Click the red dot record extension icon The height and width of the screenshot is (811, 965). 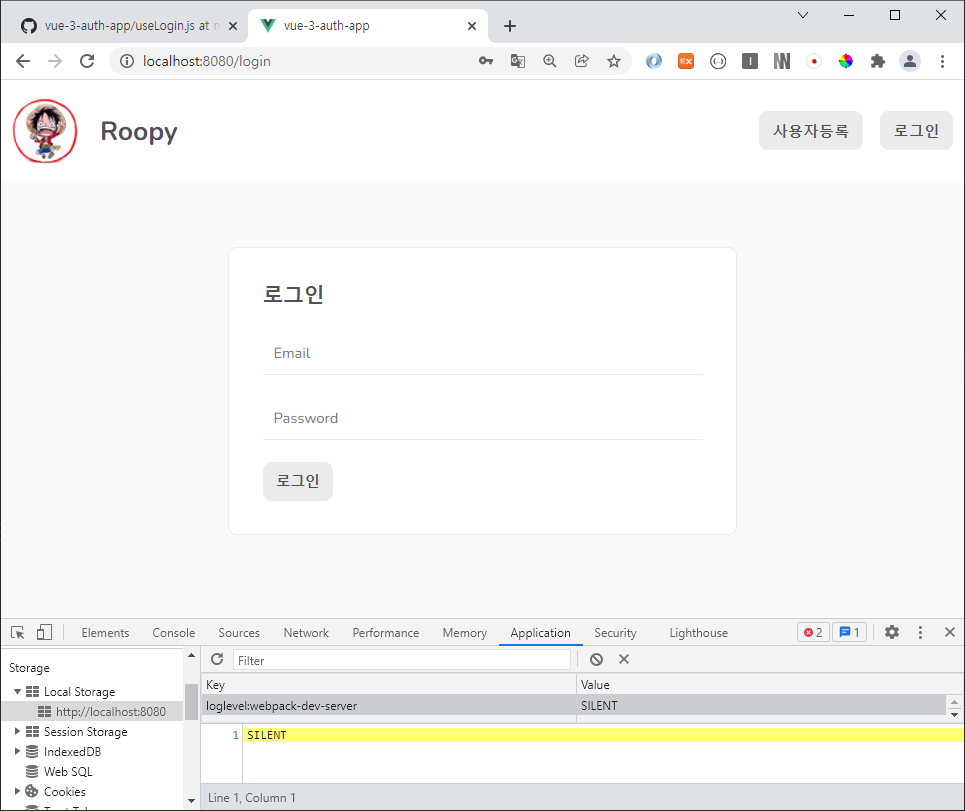(x=814, y=61)
